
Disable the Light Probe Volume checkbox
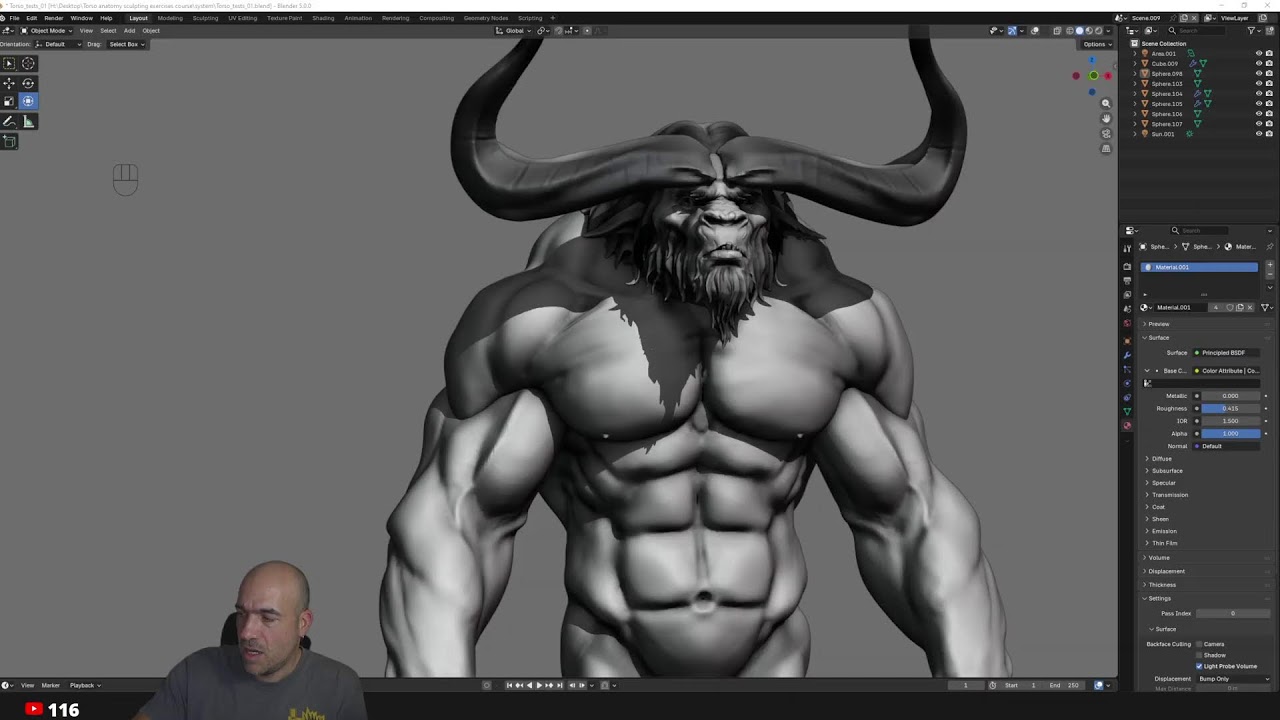1200,666
